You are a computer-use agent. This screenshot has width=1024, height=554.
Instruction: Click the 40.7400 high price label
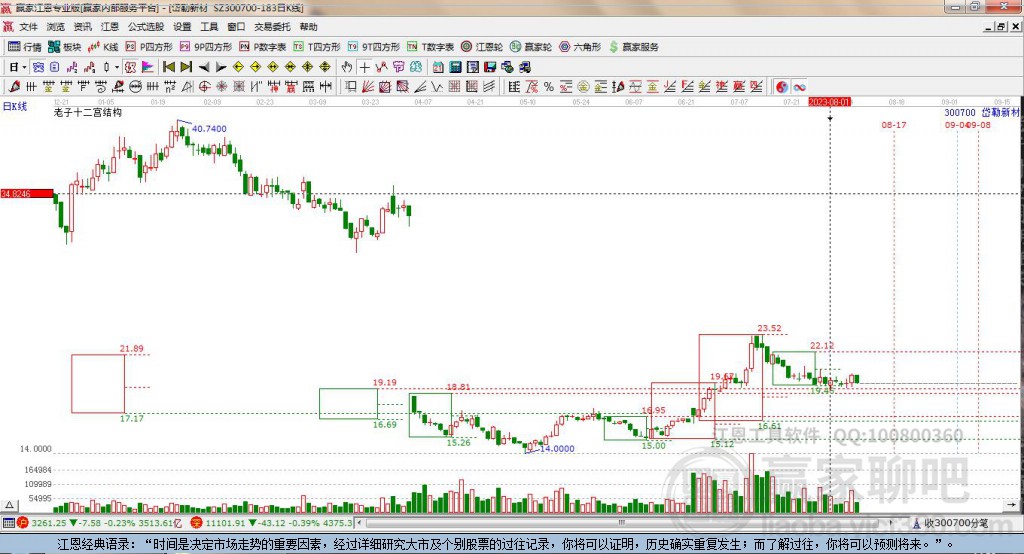[209, 129]
